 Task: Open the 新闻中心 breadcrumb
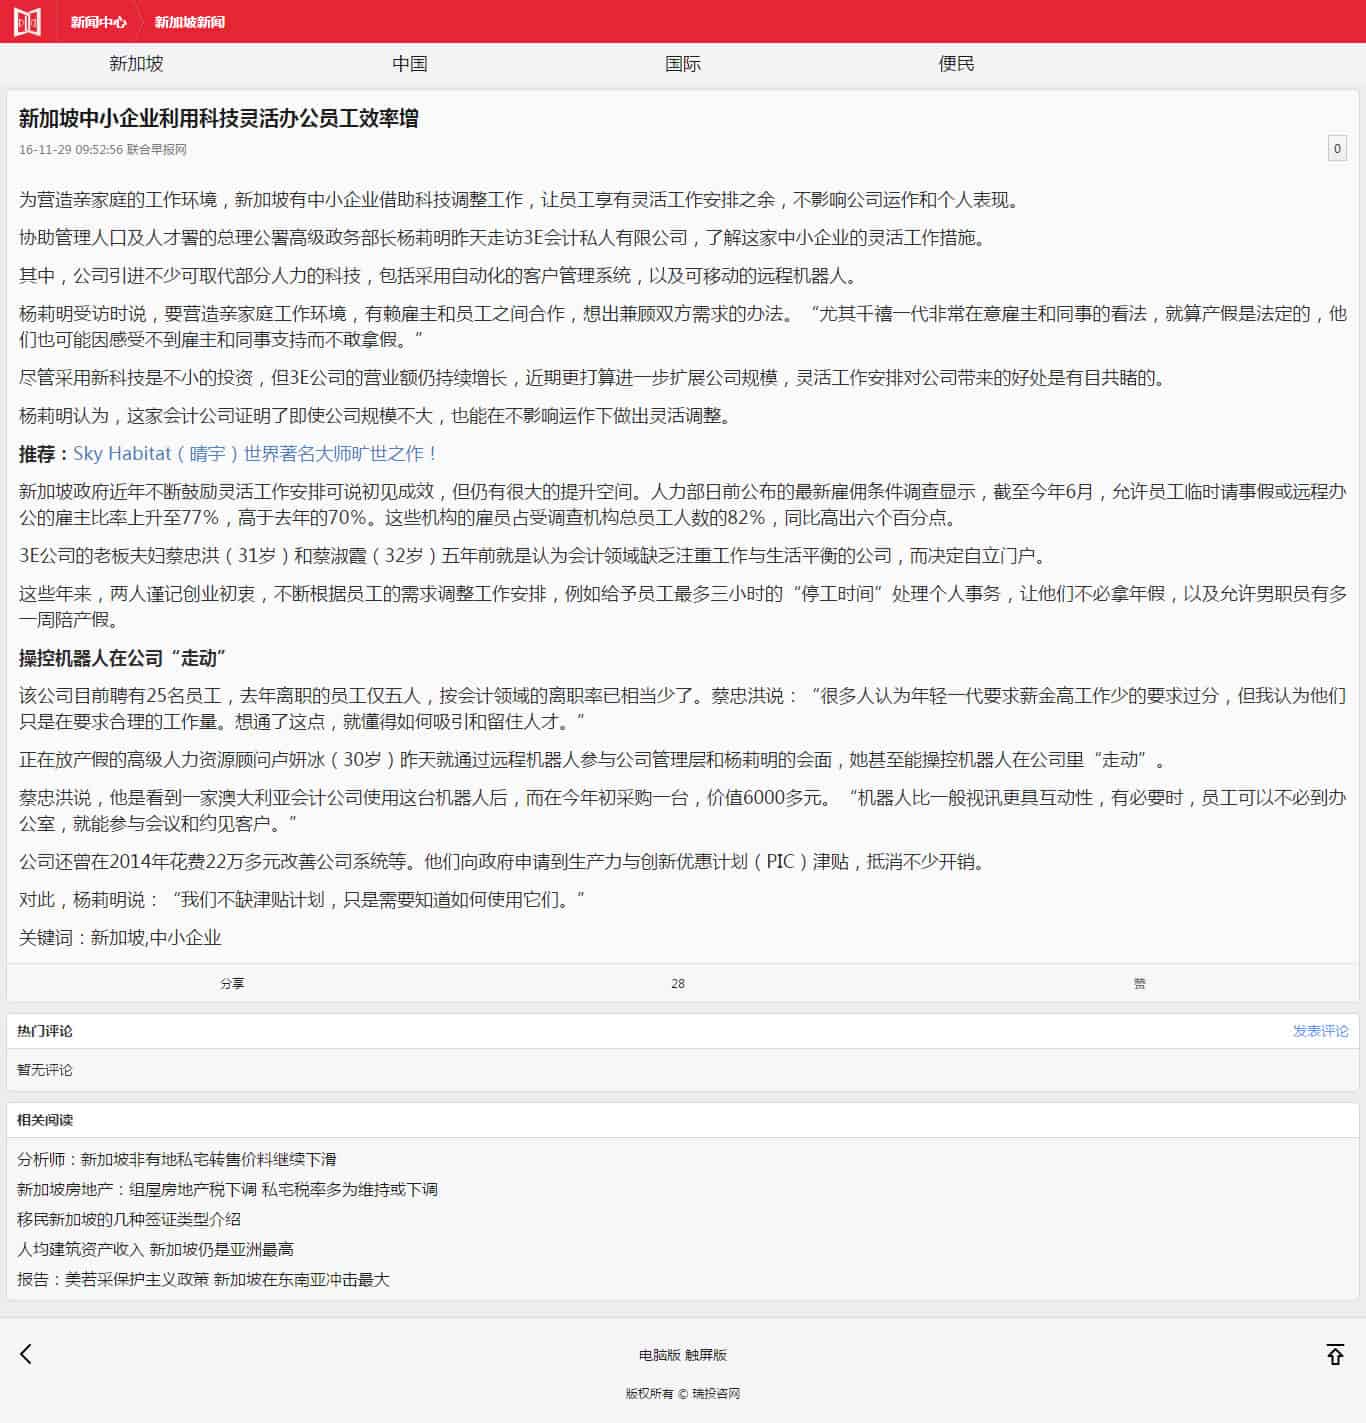(x=98, y=22)
